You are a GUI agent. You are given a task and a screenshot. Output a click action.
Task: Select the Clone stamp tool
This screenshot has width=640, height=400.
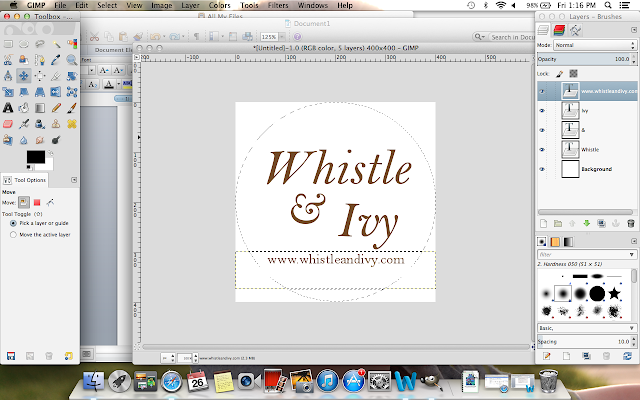point(56,124)
